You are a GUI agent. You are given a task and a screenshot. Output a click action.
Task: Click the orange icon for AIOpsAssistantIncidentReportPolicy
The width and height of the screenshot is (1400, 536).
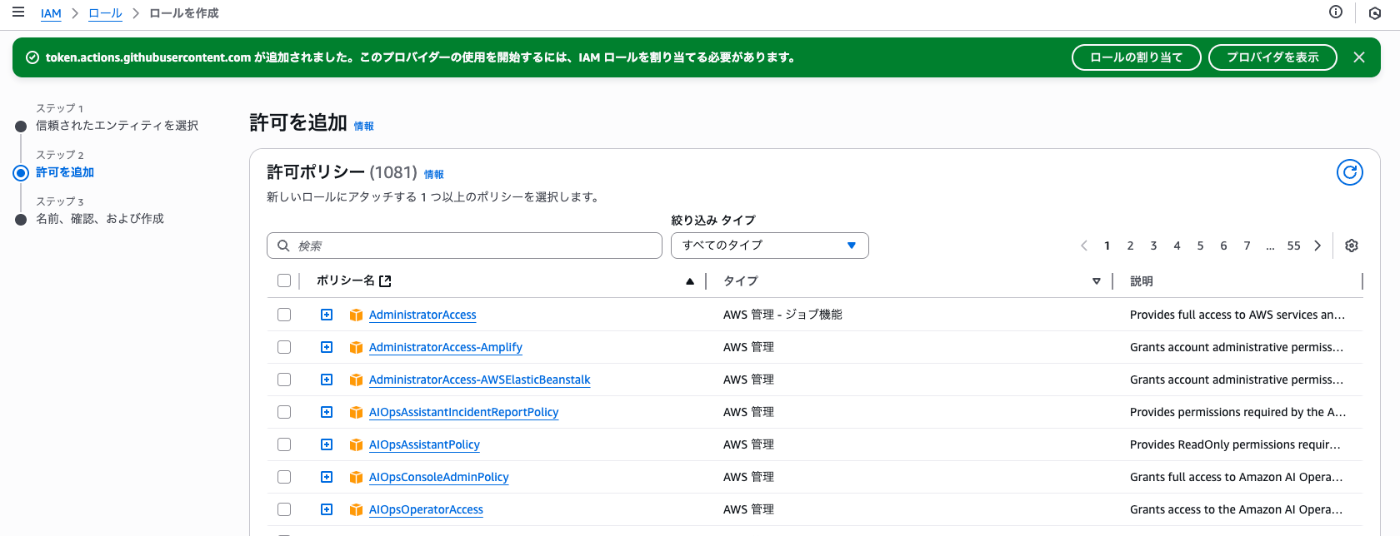[x=355, y=412]
